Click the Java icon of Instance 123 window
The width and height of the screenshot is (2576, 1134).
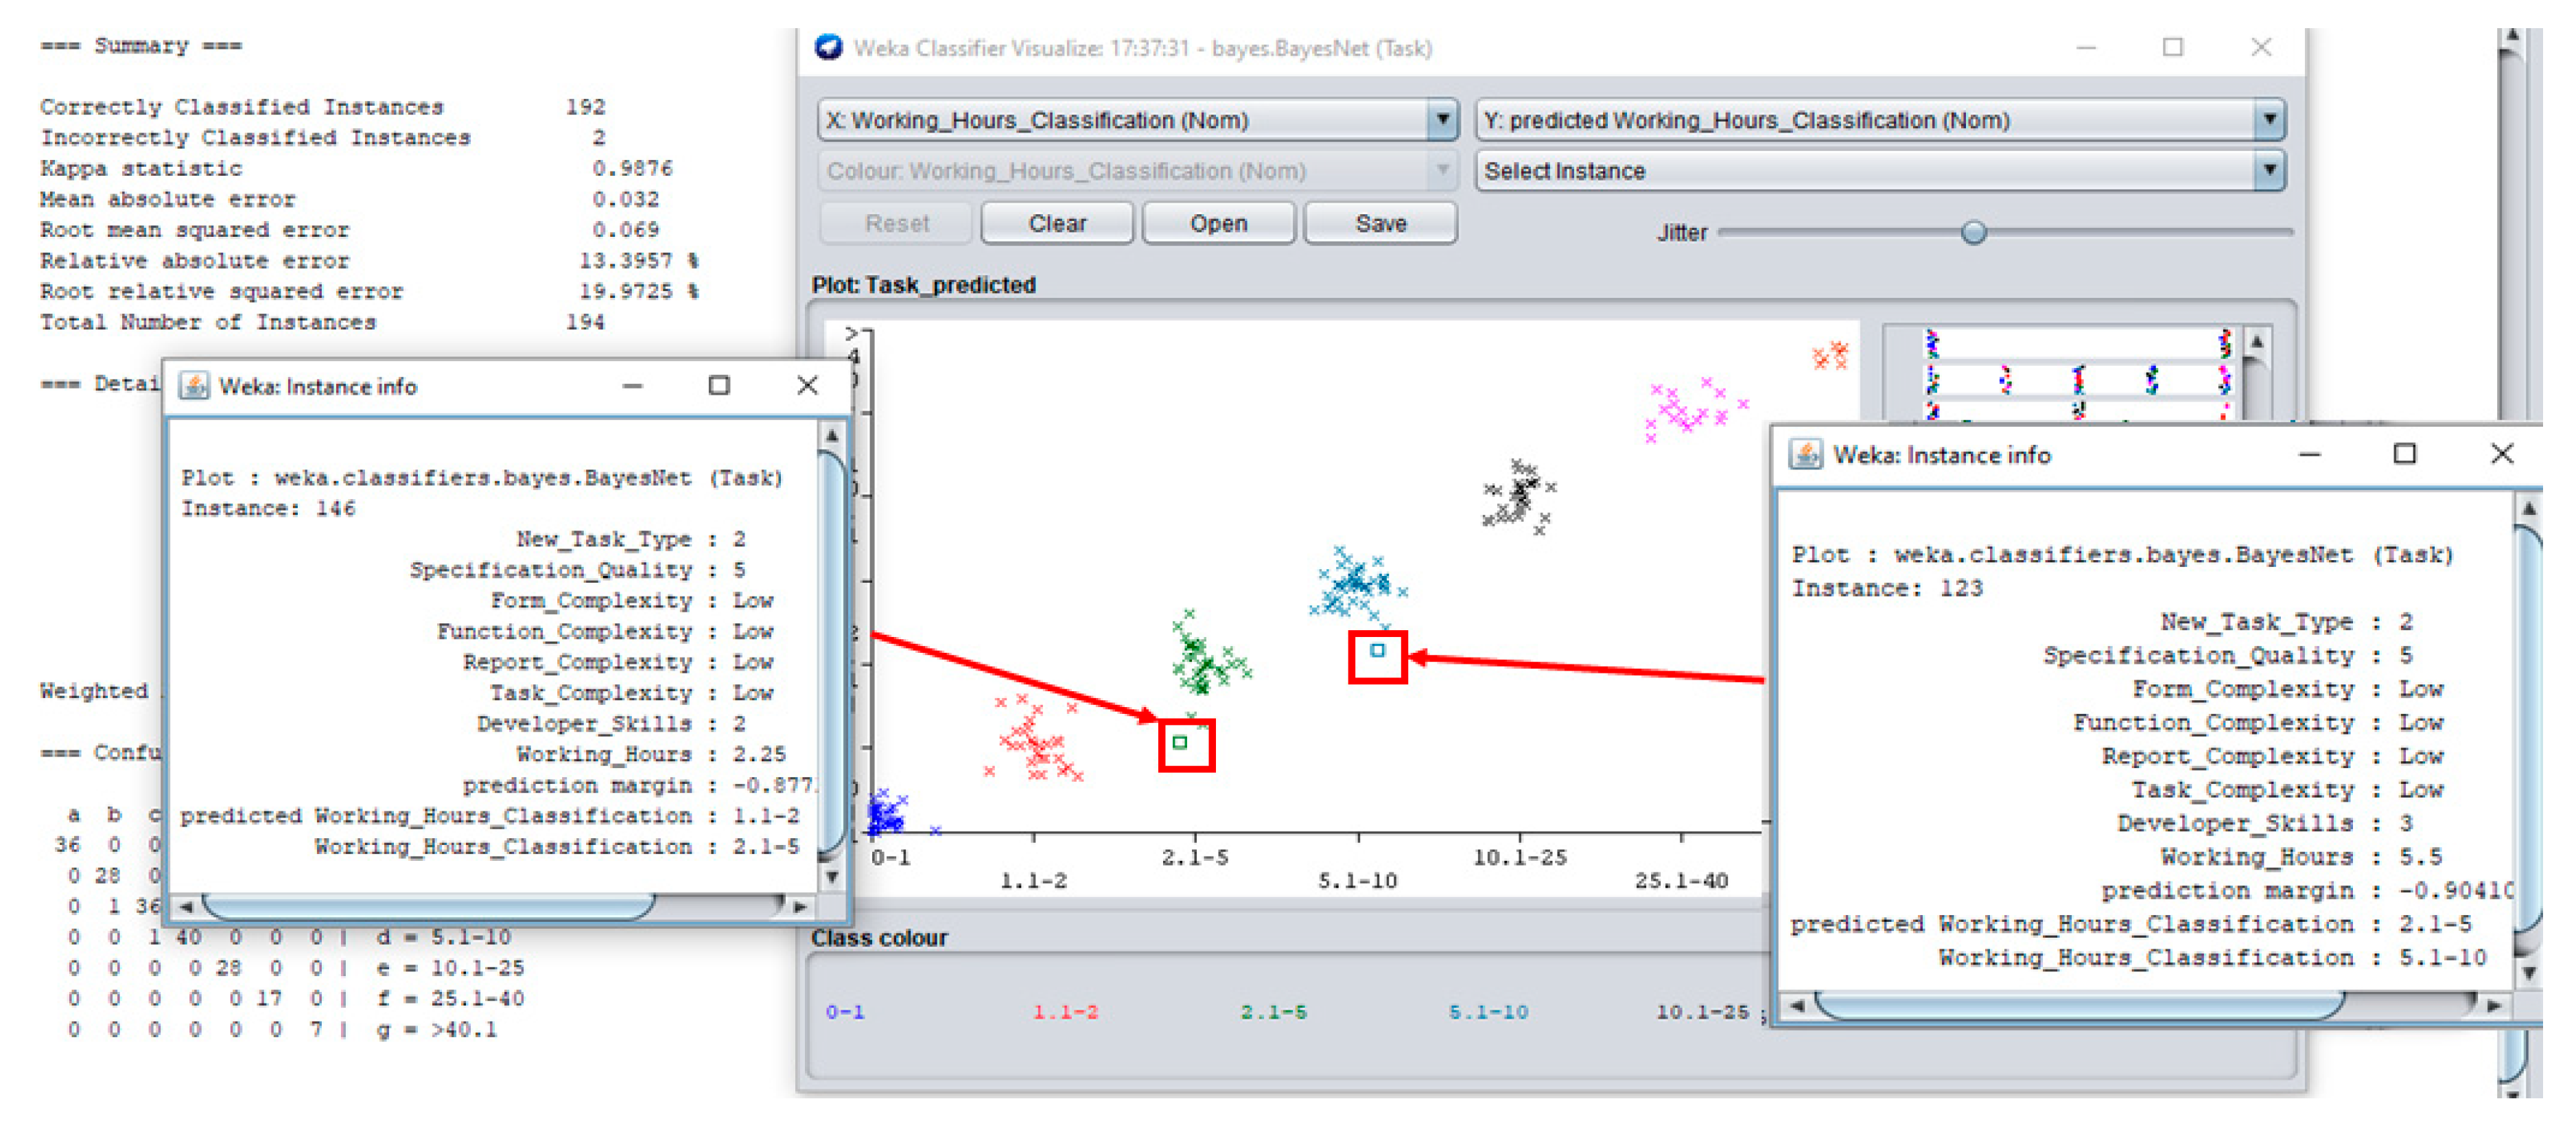point(1805,455)
